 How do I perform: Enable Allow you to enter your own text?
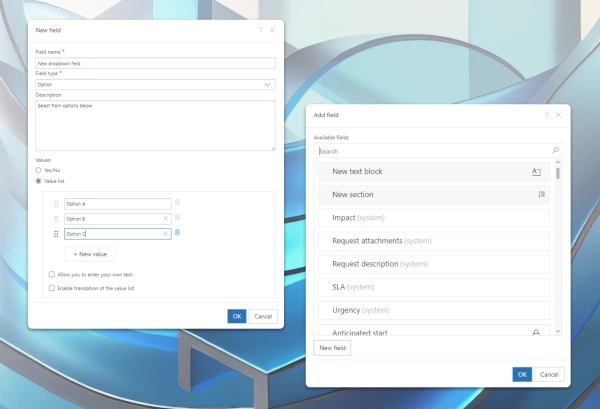(x=52, y=274)
